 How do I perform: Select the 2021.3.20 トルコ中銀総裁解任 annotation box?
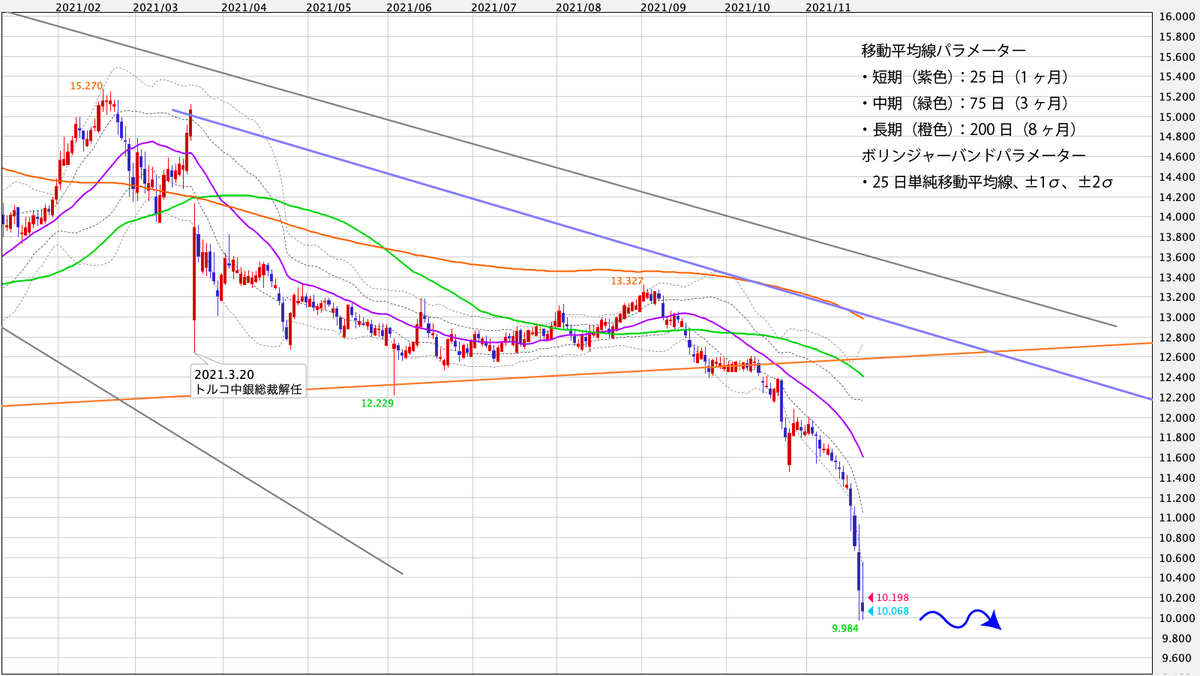click(x=247, y=381)
